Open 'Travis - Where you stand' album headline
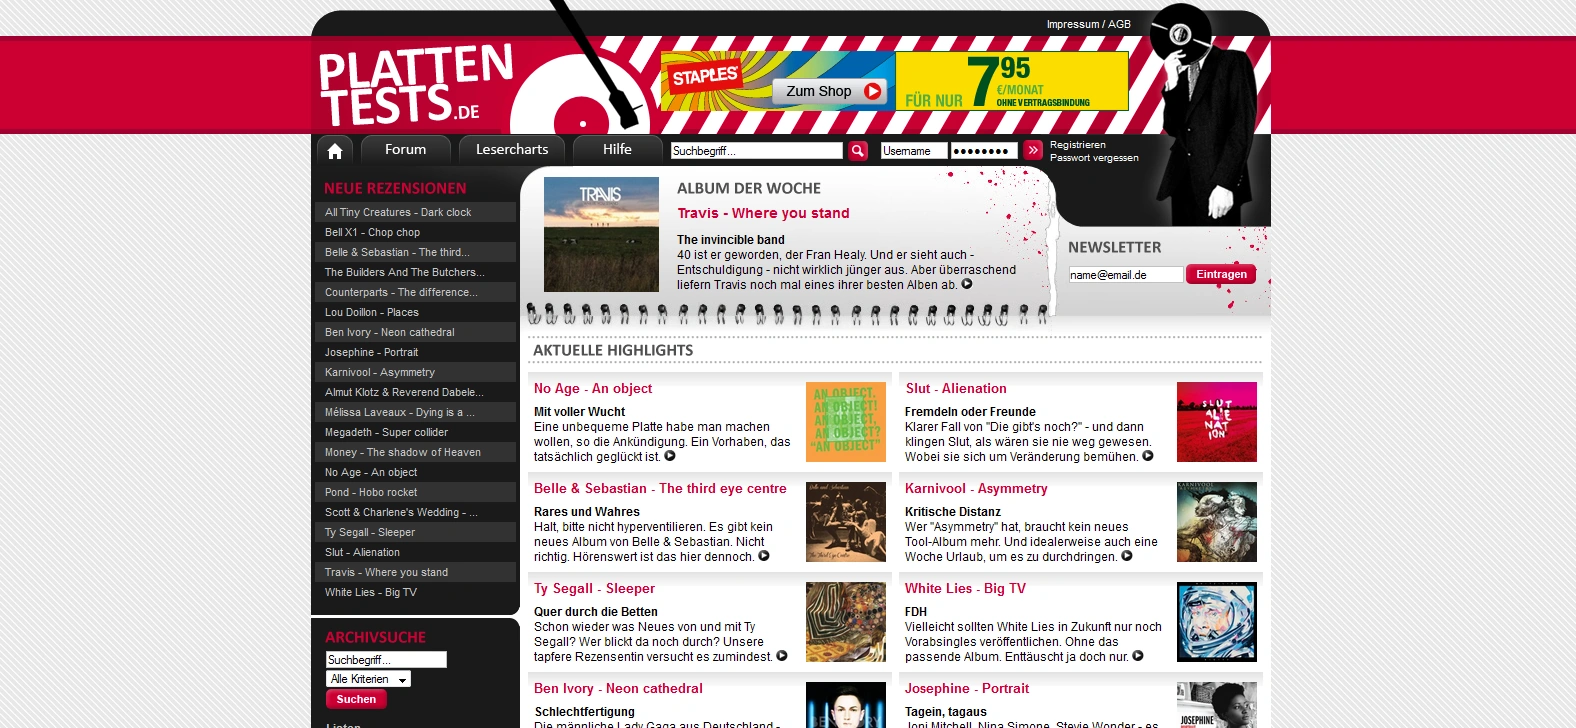 [763, 213]
